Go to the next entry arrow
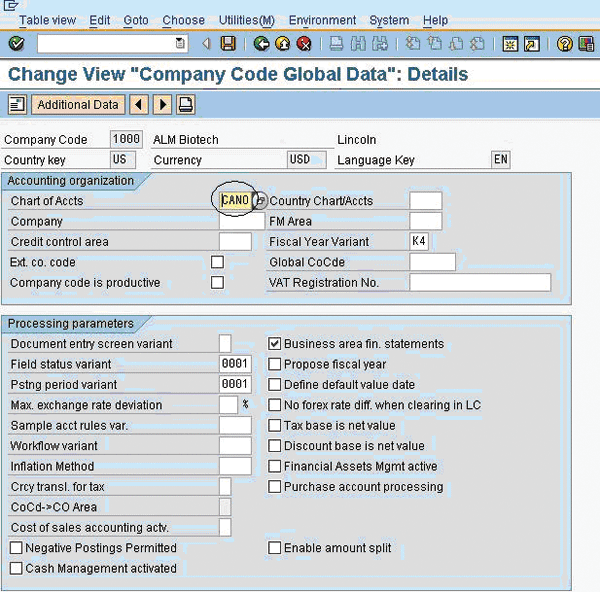The image size is (600, 592). (x=162, y=105)
